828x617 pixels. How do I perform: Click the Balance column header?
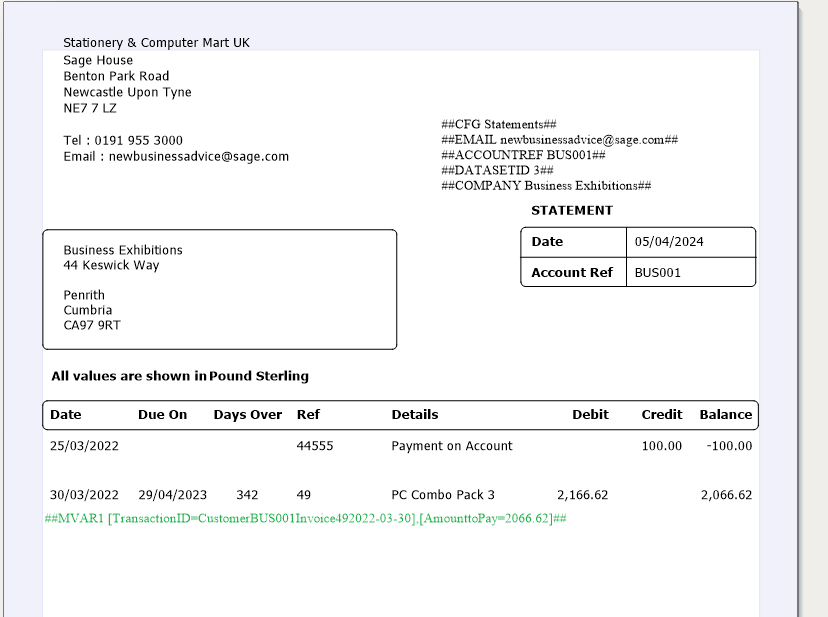pos(726,415)
